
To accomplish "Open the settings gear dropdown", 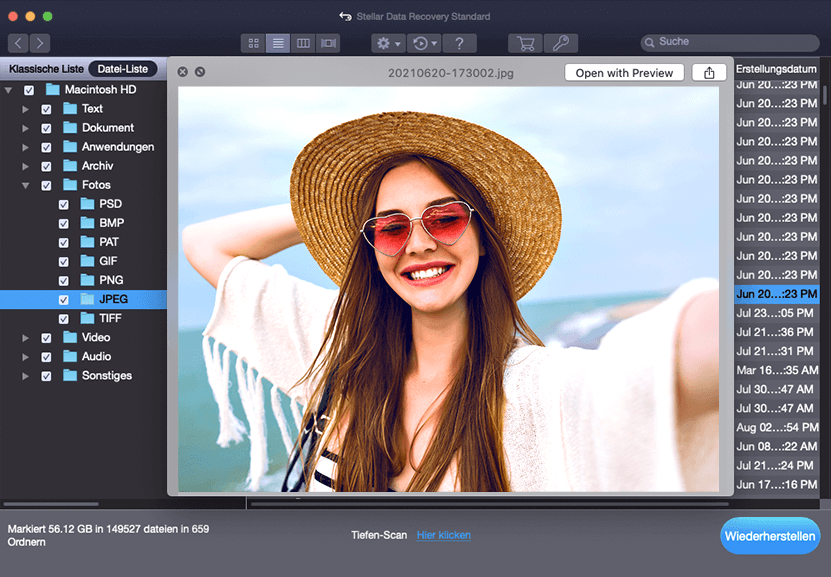I will click(x=387, y=43).
